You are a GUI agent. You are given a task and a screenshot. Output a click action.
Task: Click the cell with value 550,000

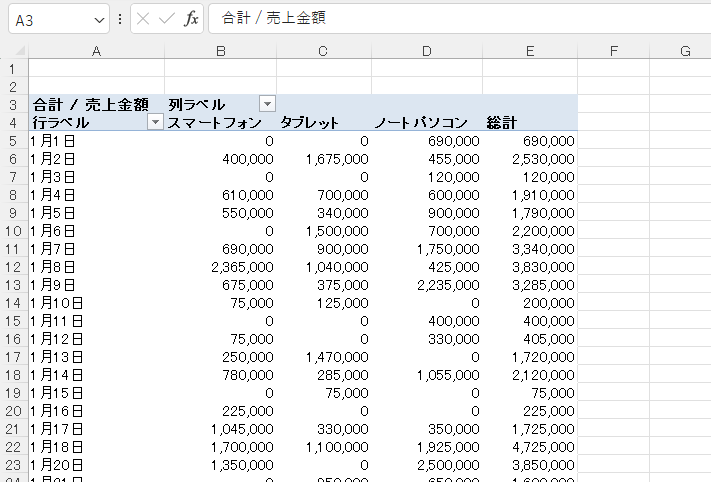[220, 213]
